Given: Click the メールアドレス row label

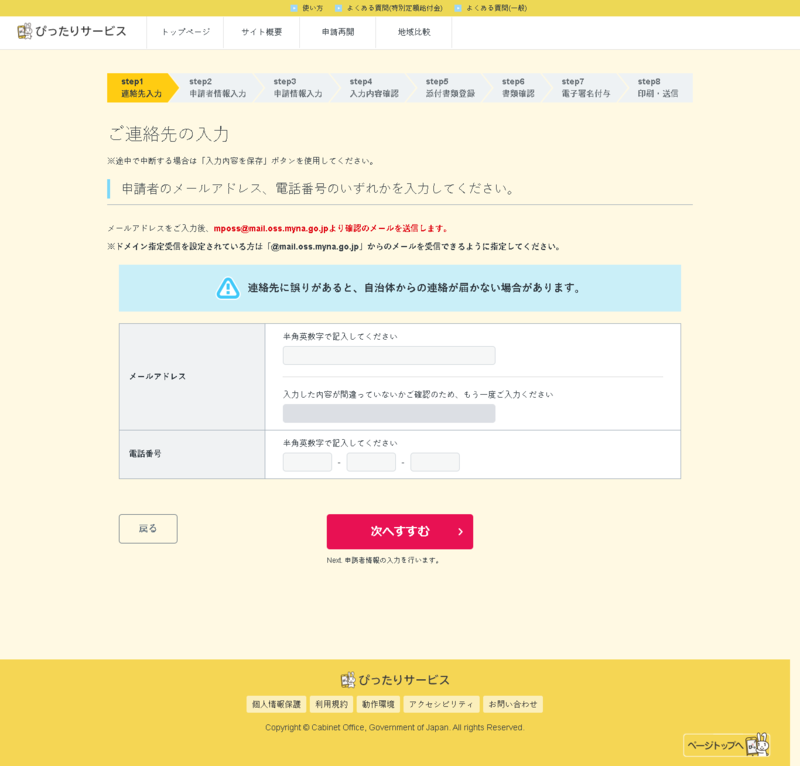Looking at the screenshot, I should [x=157, y=377].
